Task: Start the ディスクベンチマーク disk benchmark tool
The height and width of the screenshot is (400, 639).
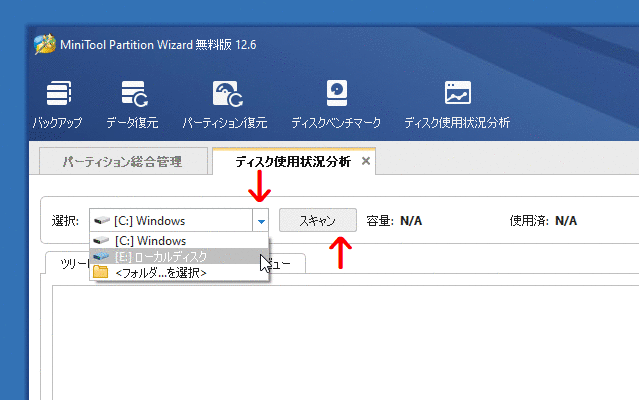Action: 336,106
